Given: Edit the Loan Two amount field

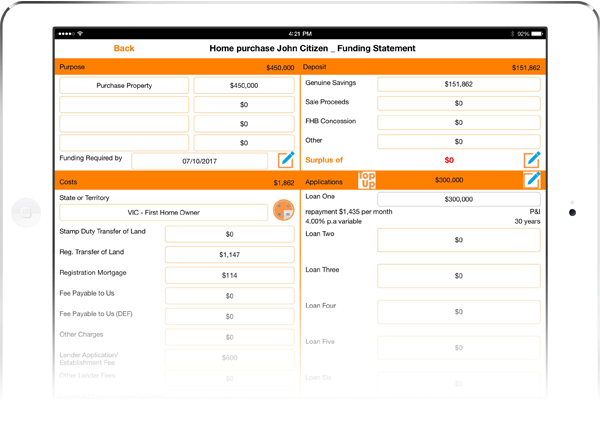Looking at the screenshot, I should pos(458,240).
